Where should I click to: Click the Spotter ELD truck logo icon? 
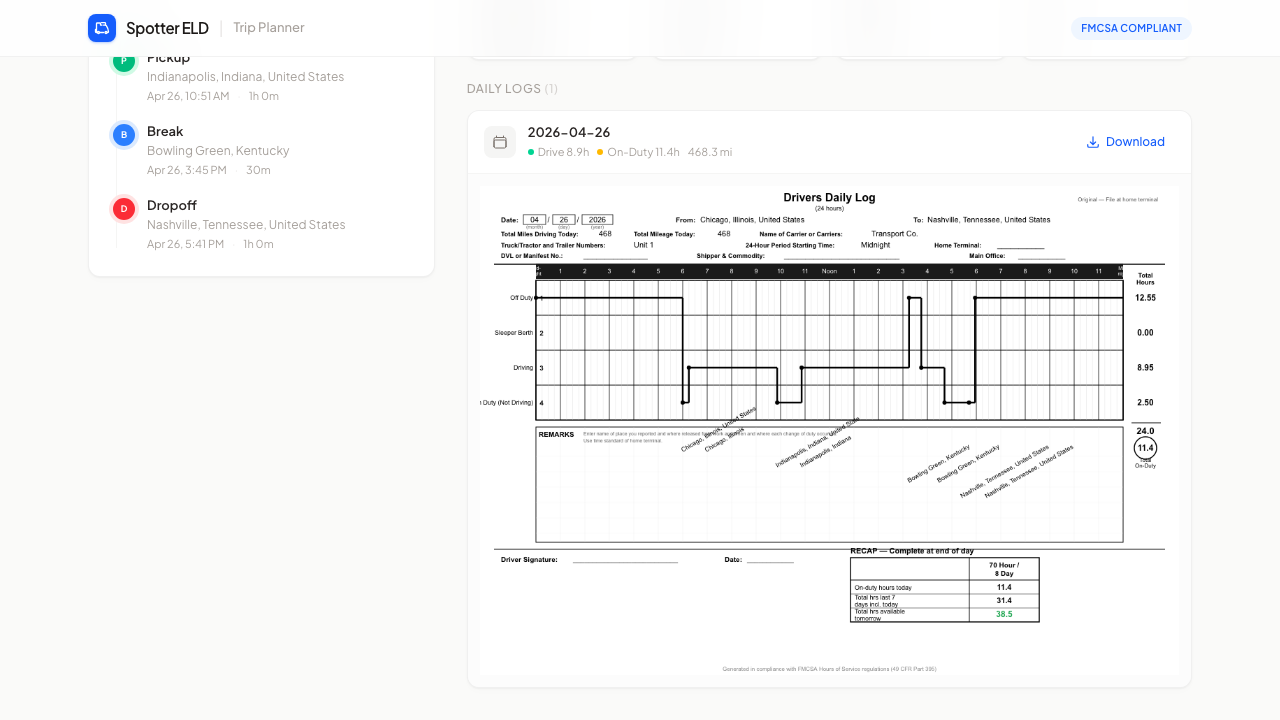click(102, 28)
